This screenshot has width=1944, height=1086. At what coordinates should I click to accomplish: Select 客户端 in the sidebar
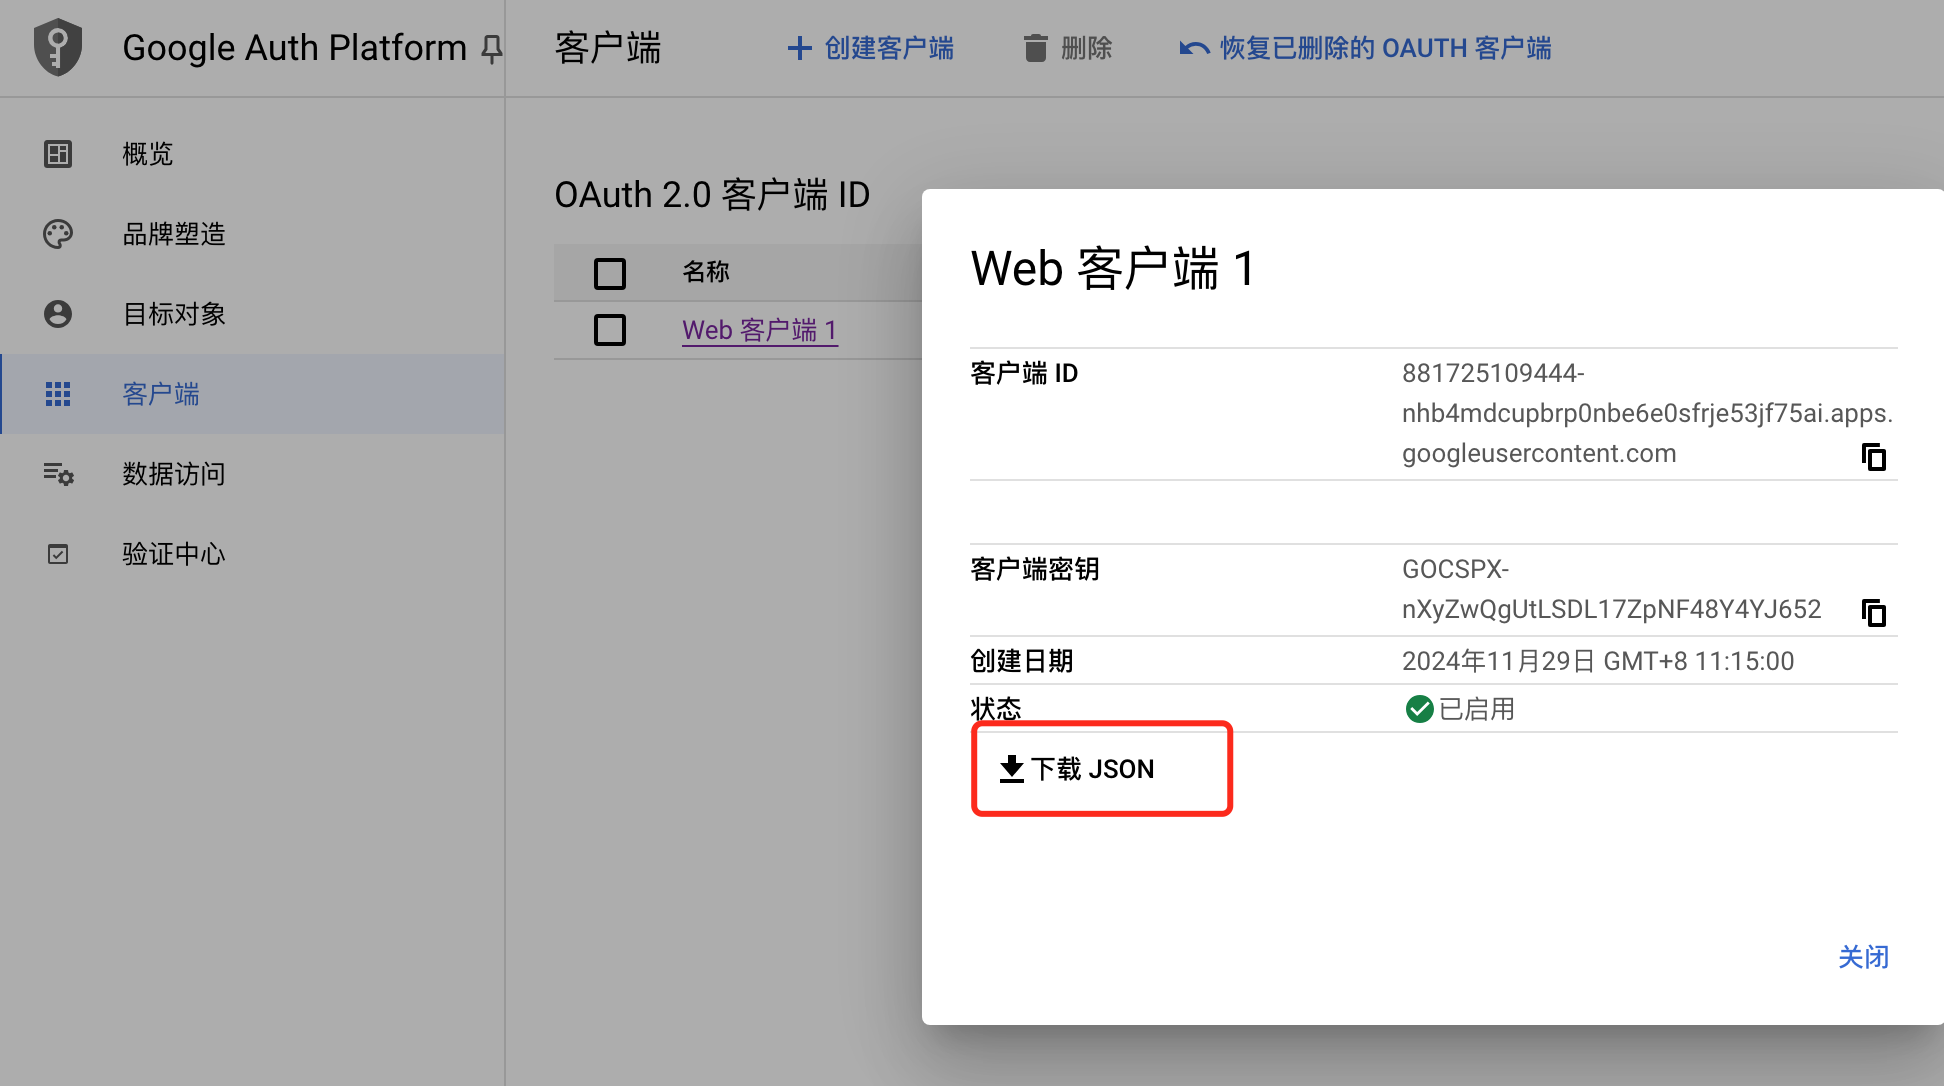tap(252, 394)
